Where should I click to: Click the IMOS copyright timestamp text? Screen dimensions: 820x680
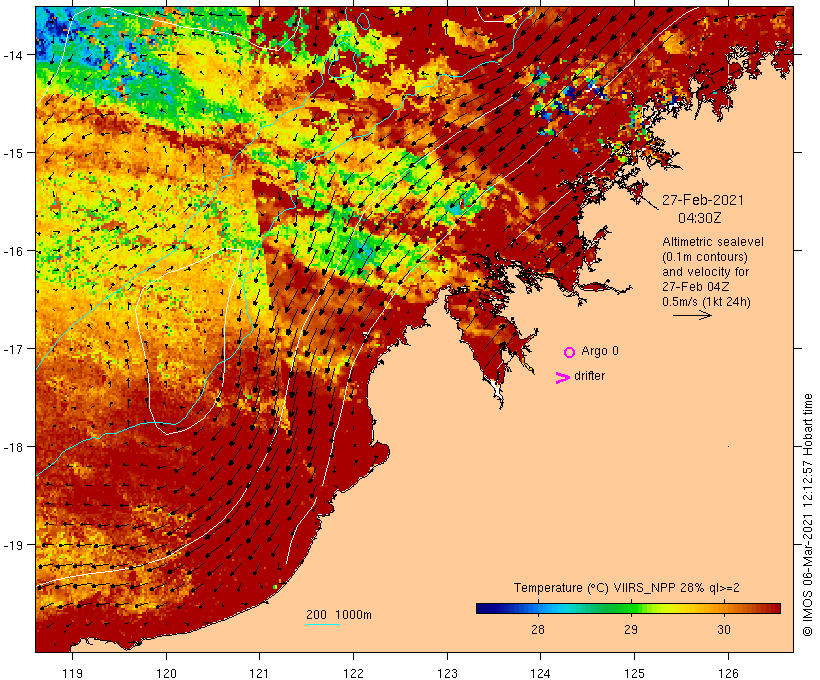coord(807,515)
